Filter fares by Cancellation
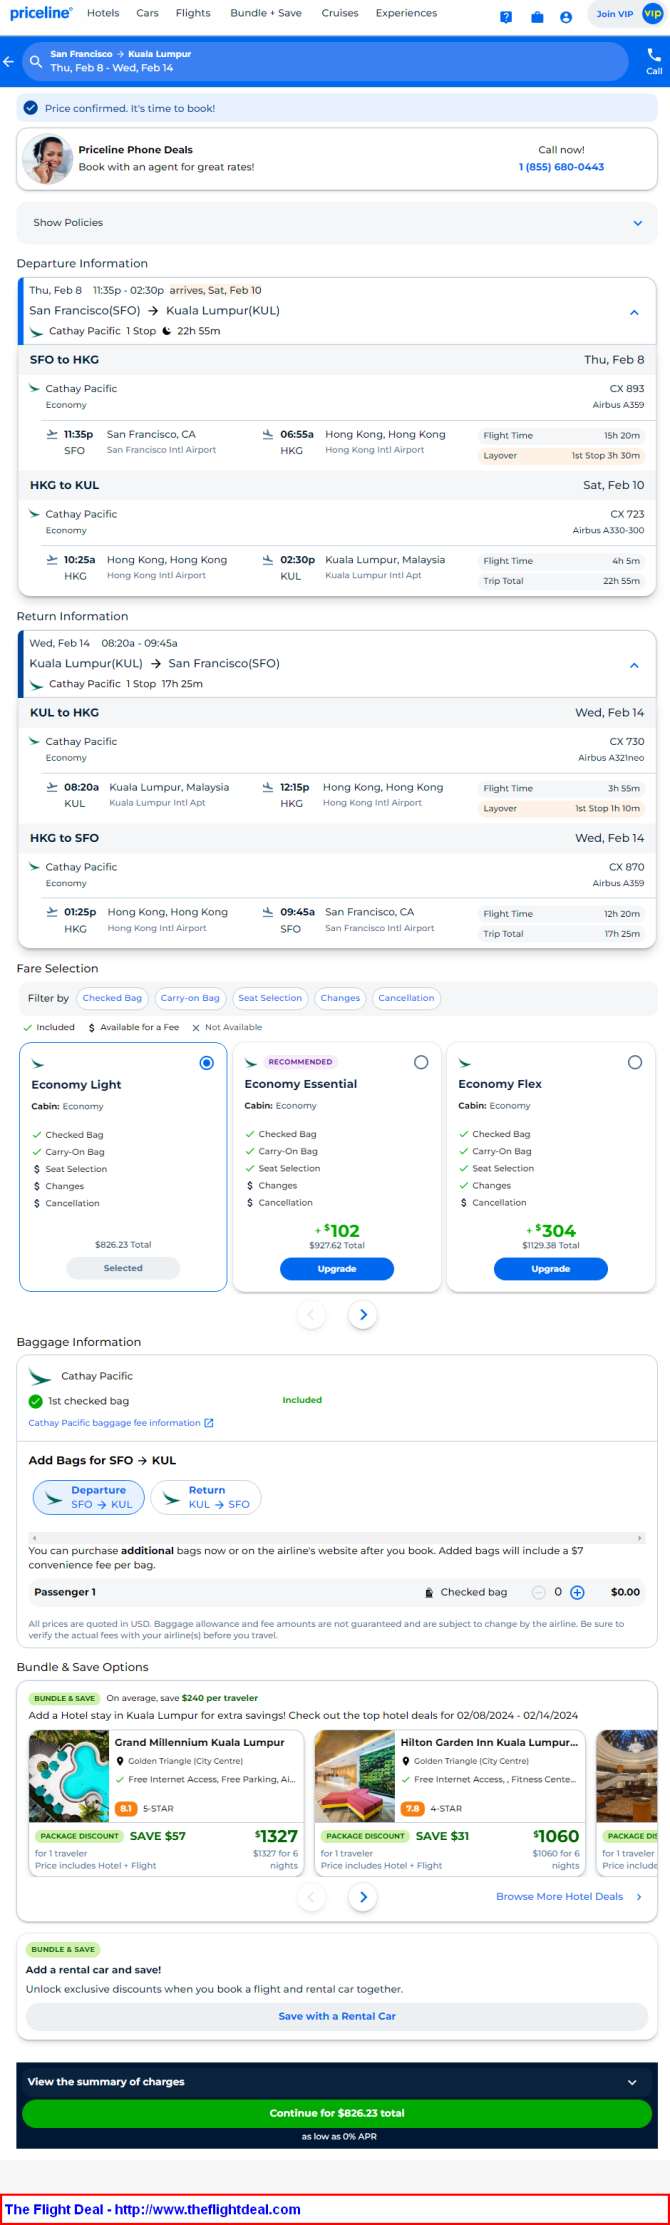Screen dimensions: 670x2225 [x=406, y=998]
